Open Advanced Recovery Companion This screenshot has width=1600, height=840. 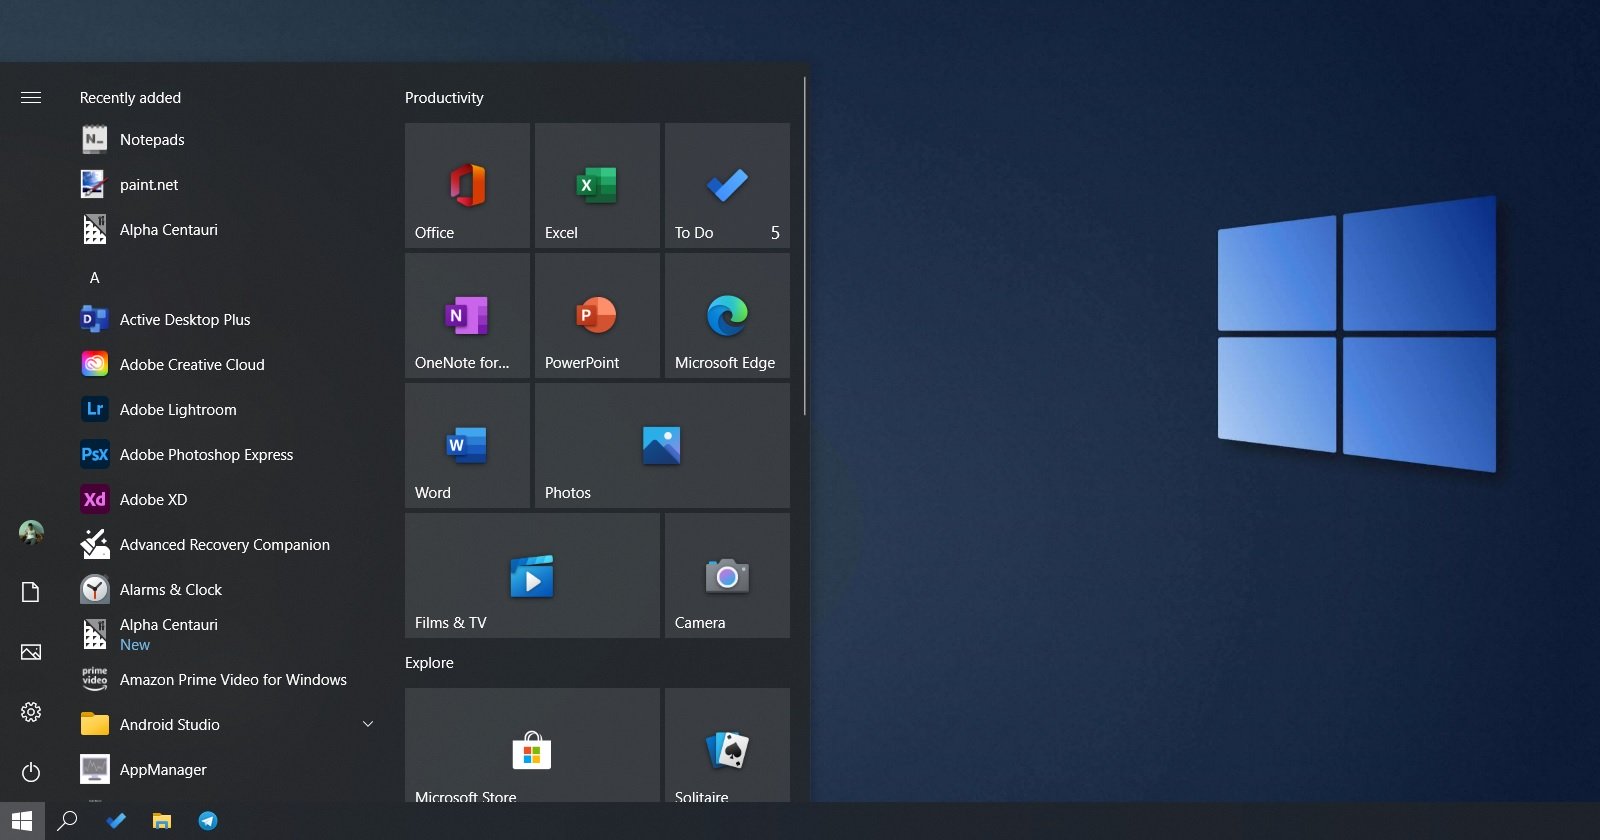[x=230, y=545]
